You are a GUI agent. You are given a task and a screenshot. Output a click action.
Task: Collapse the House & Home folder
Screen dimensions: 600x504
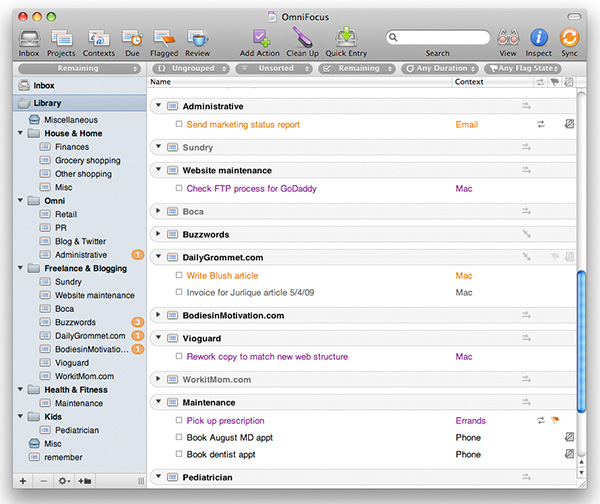(x=20, y=133)
